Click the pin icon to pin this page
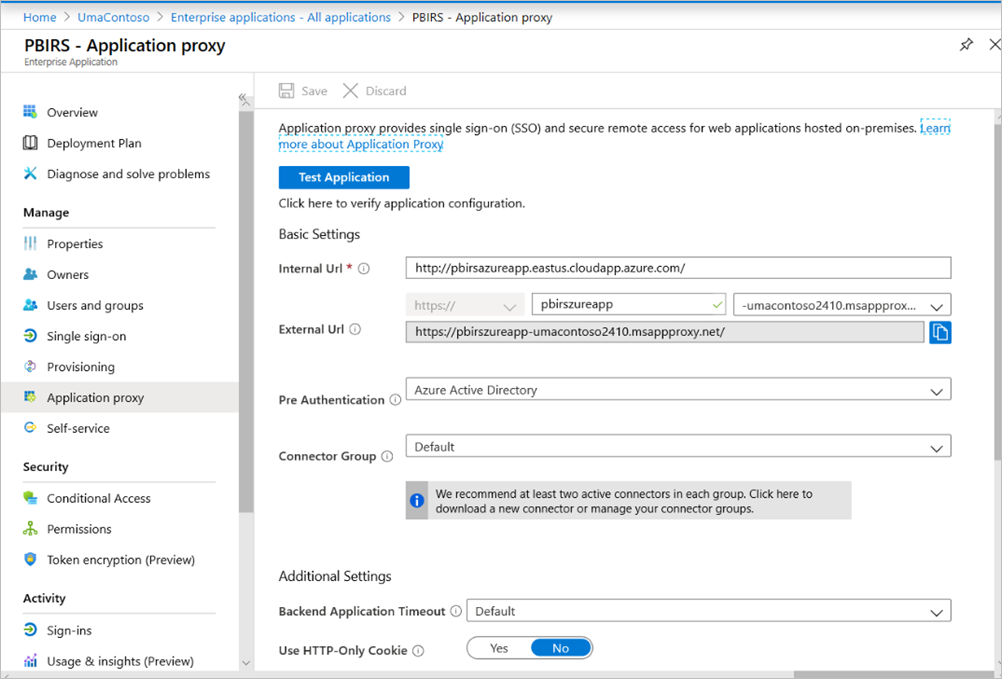 click(966, 44)
